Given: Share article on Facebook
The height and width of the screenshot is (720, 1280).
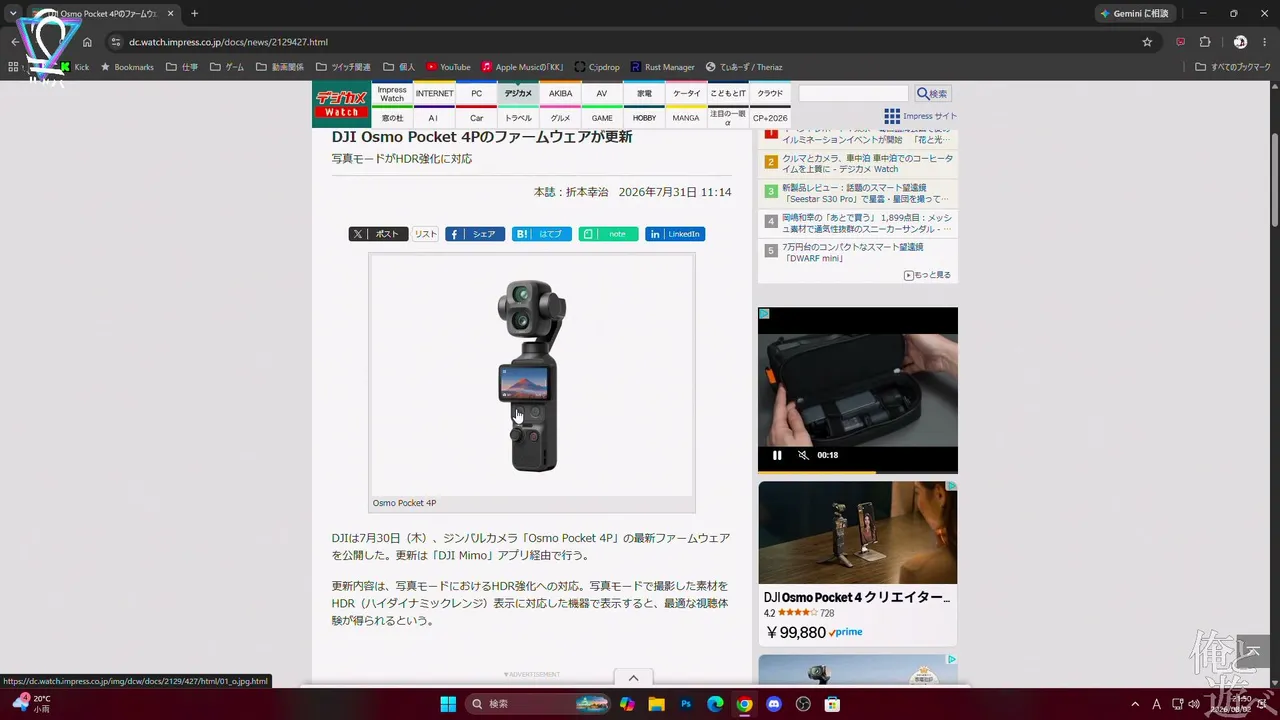Looking at the screenshot, I should [x=475, y=234].
